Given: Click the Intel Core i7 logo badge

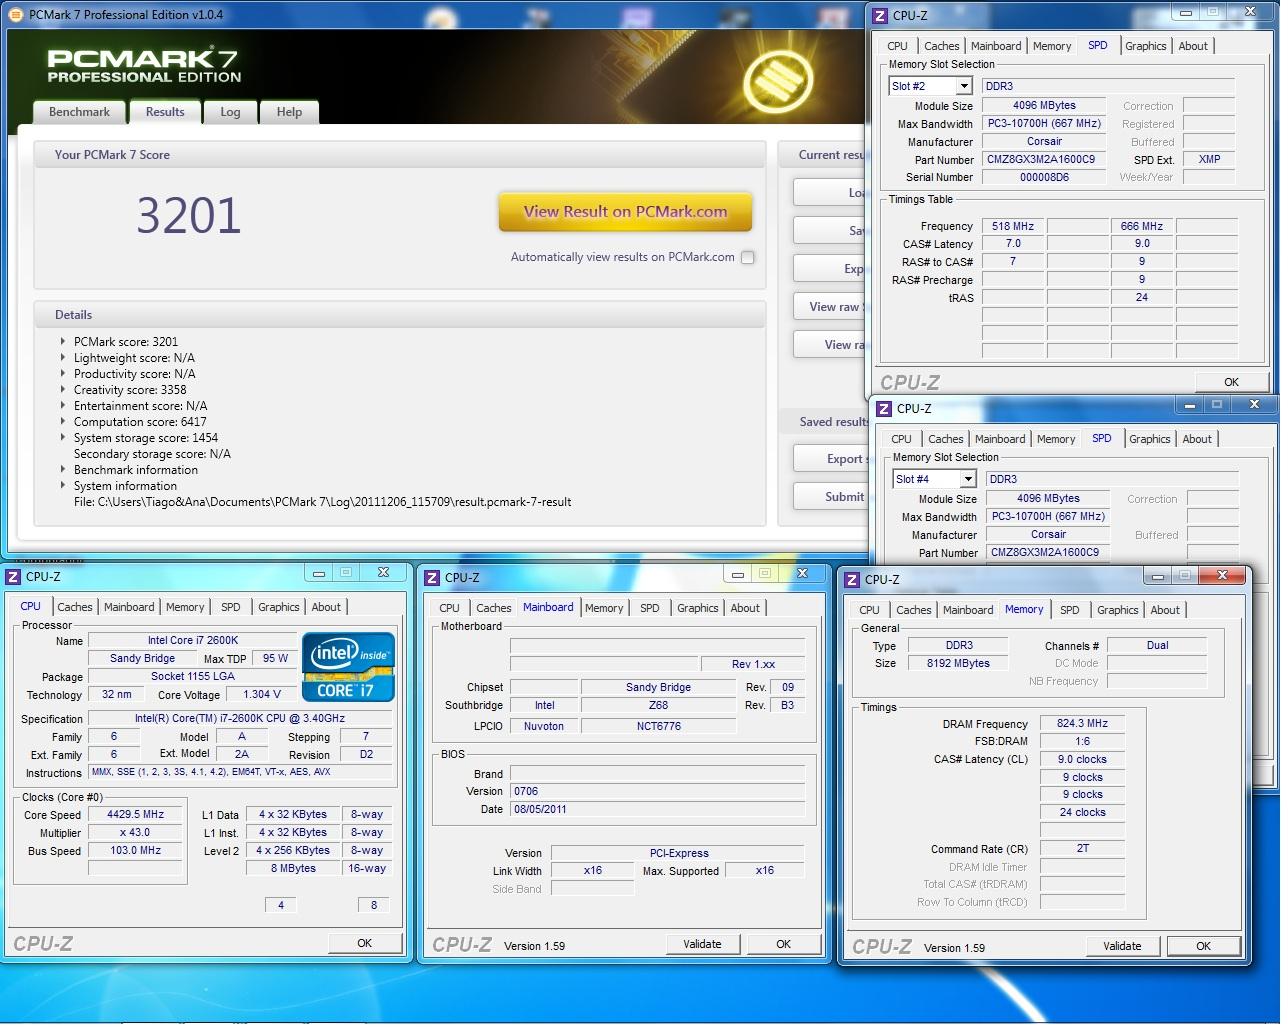Looking at the screenshot, I should [x=348, y=667].
